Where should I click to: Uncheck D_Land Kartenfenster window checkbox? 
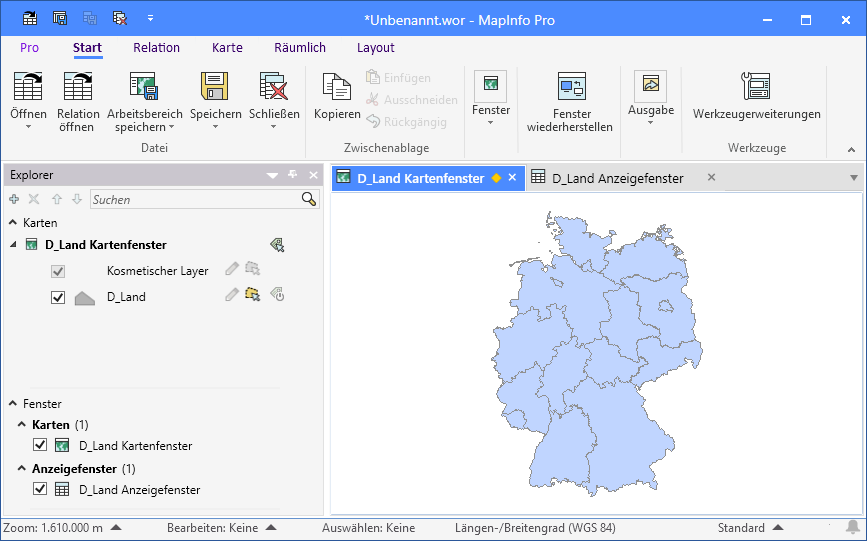pyautogui.click(x=39, y=444)
